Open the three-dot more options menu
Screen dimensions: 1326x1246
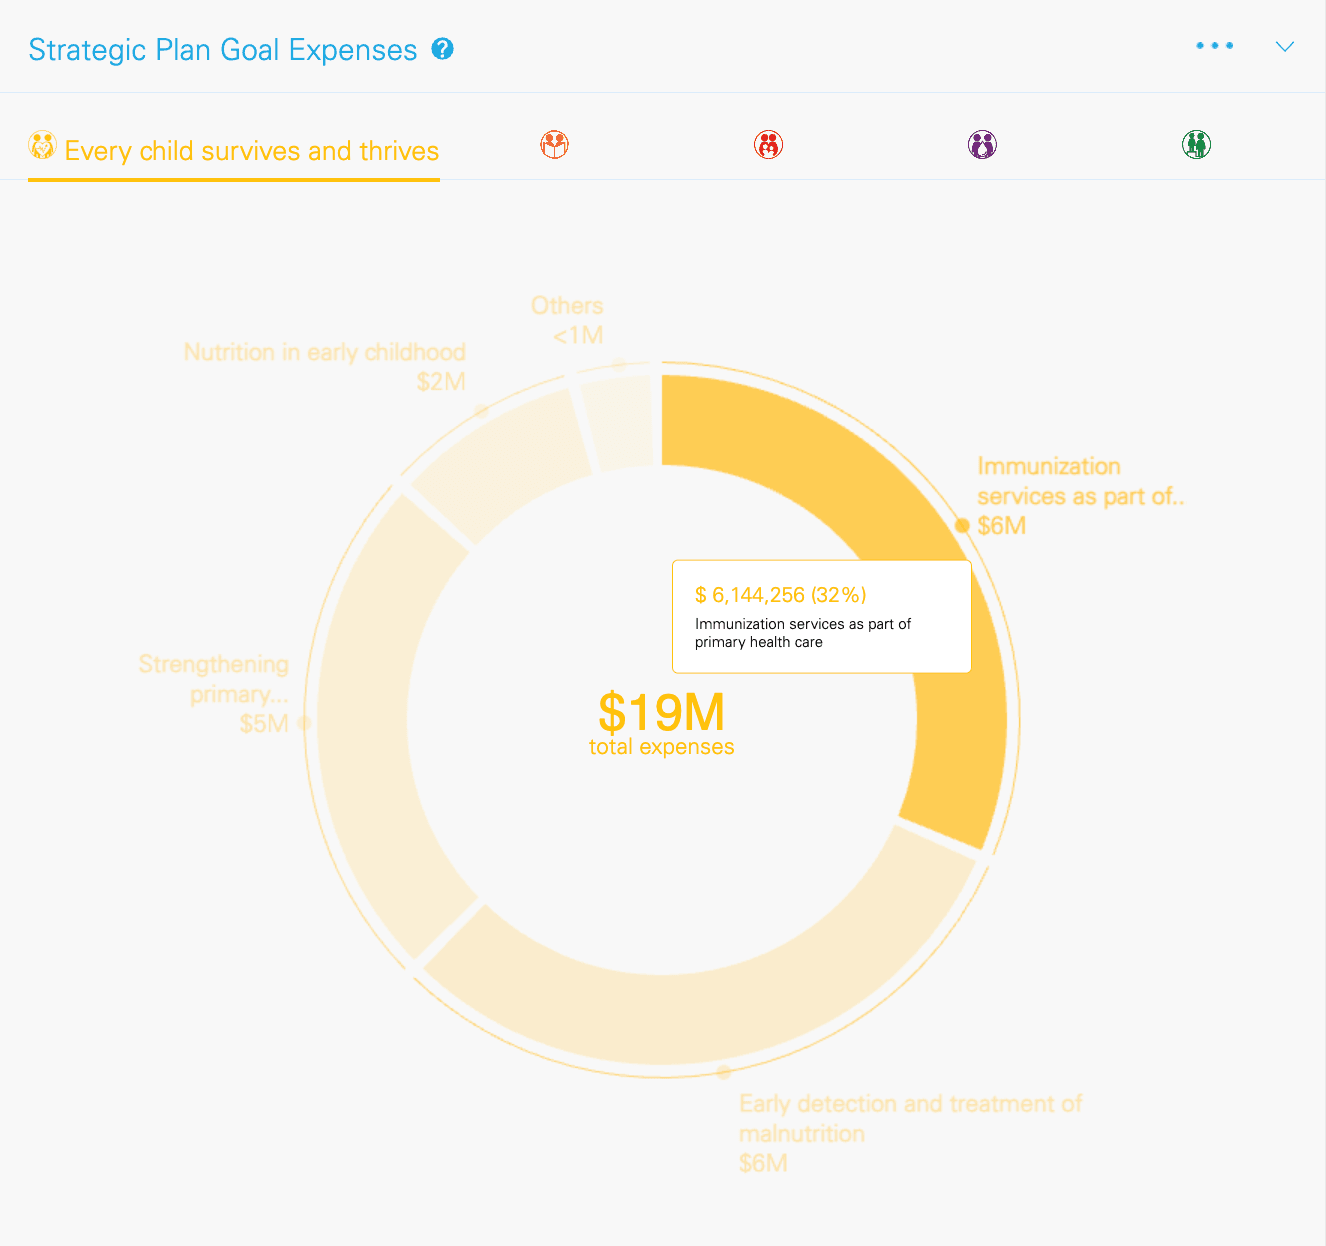tap(1214, 46)
